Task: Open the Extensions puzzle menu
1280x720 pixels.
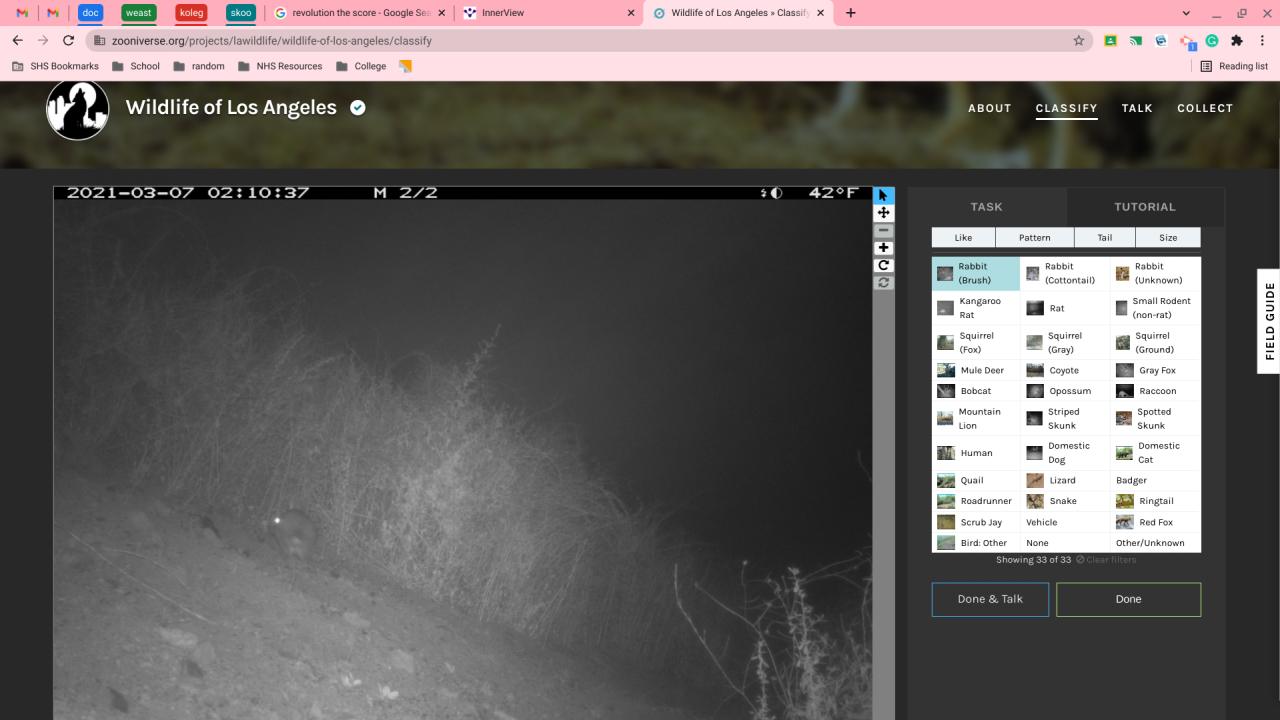Action: [x=1237, y=41]
